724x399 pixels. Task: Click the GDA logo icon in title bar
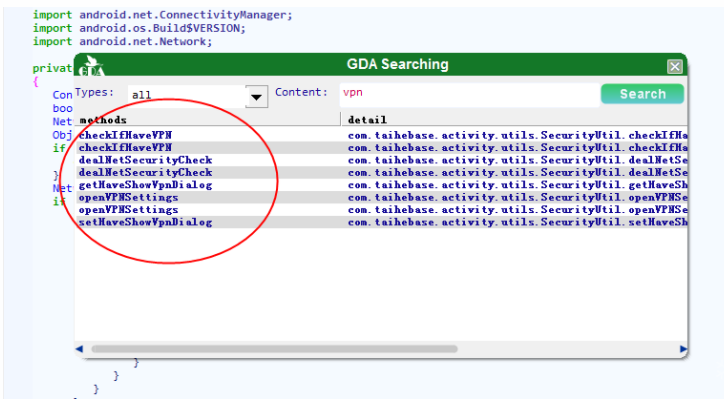click(x=91, y=66)
